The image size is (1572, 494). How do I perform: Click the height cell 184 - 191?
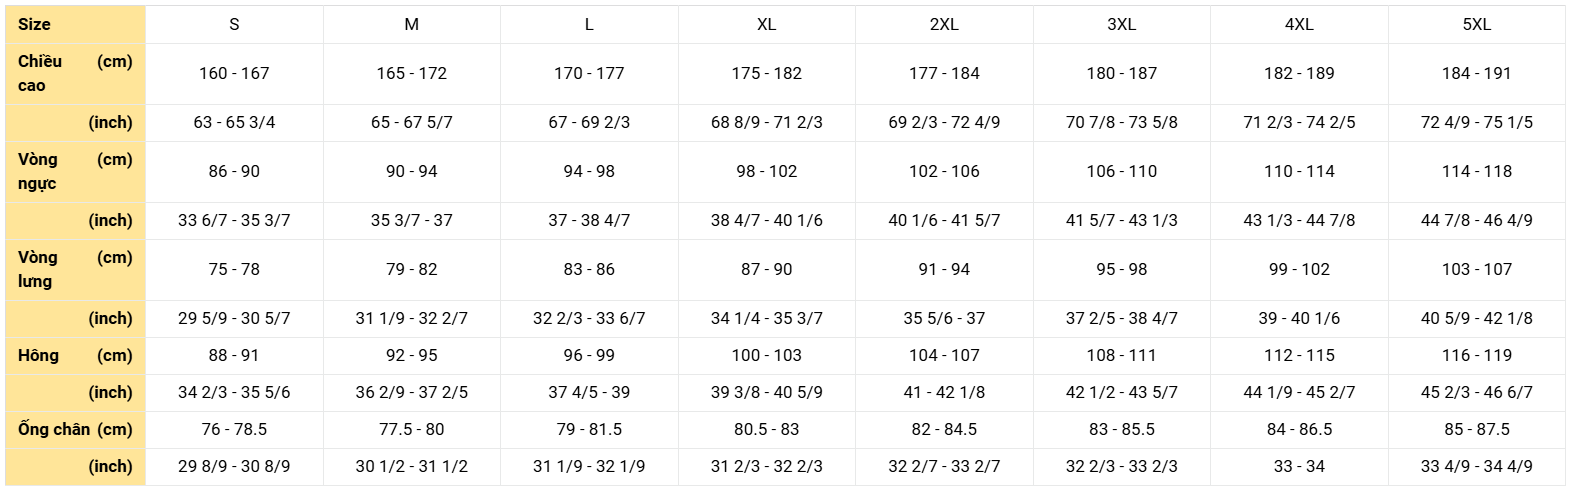pos(1476,73)
